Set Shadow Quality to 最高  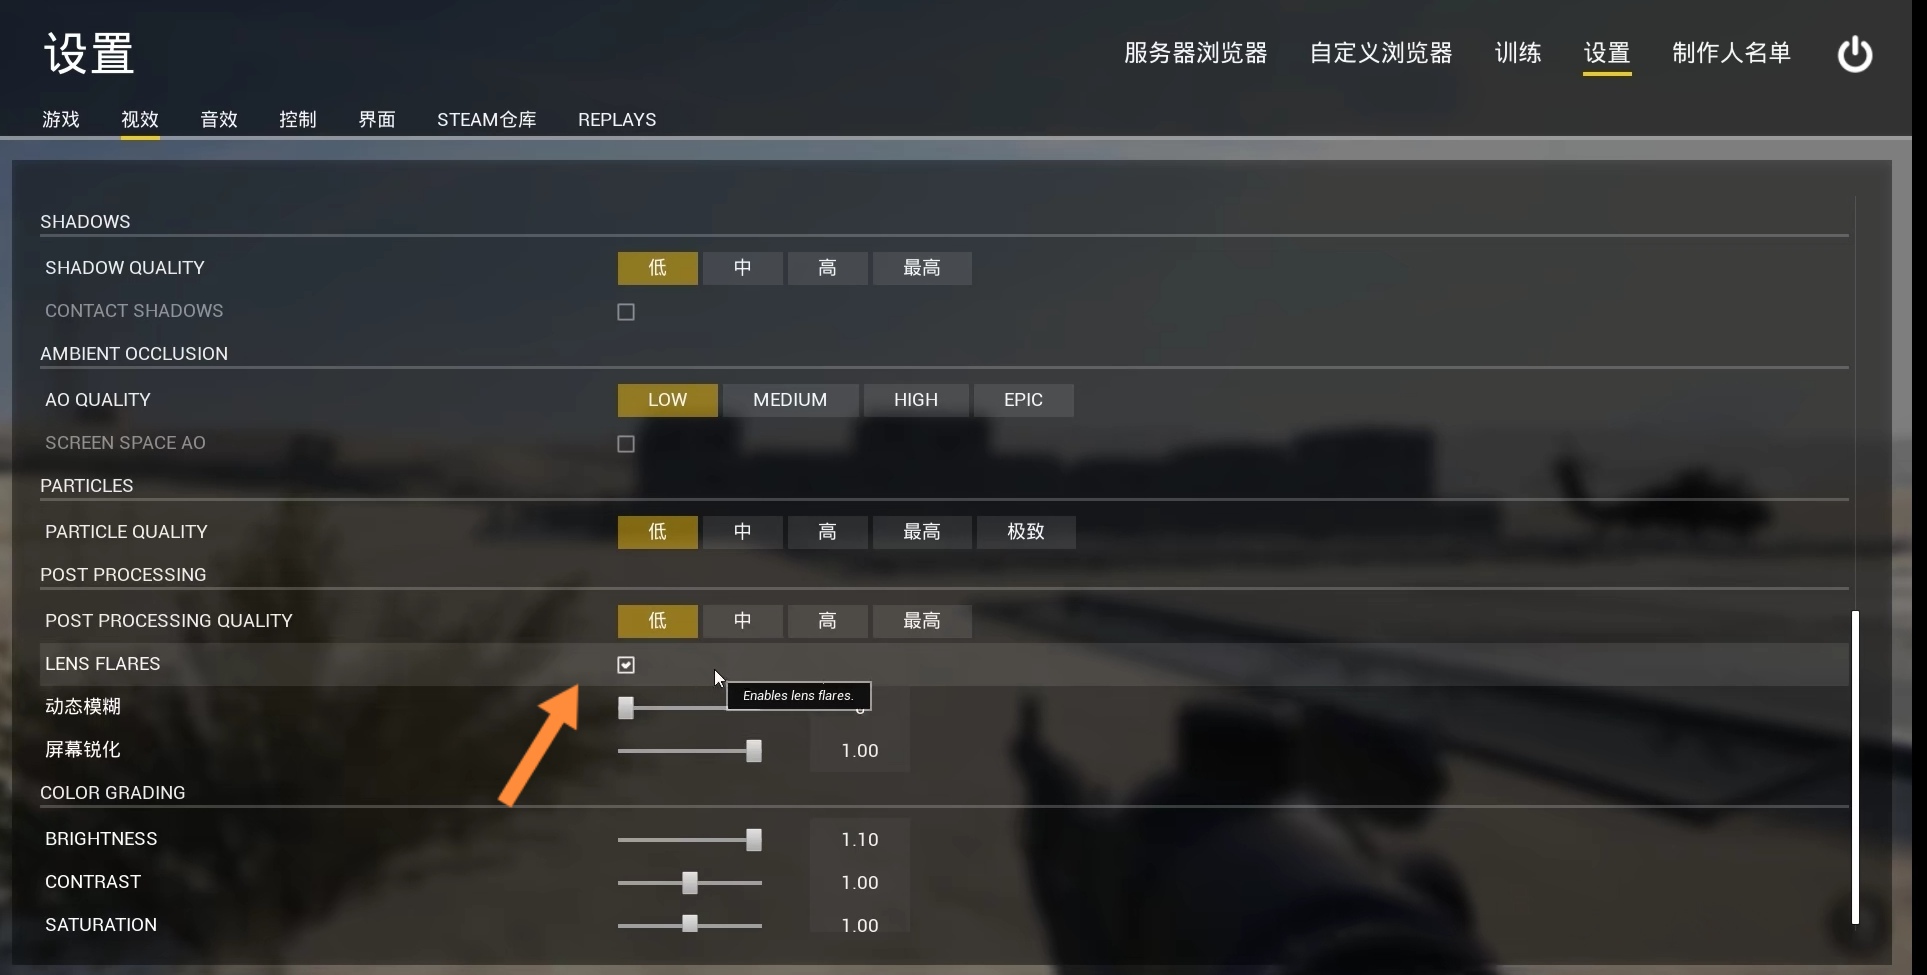coord(922,268)
